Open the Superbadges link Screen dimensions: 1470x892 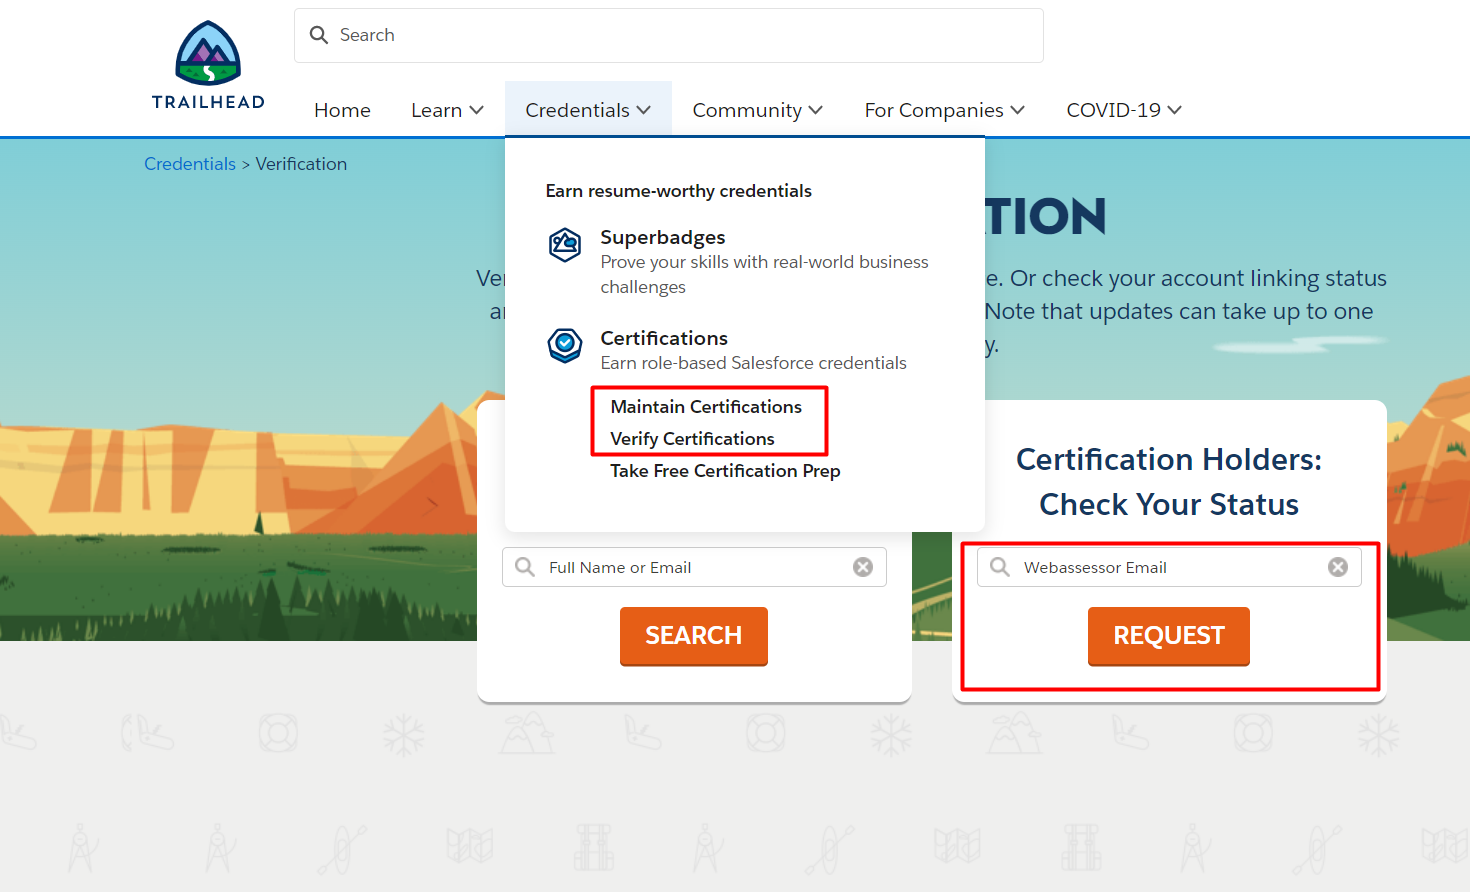[663, 237]
